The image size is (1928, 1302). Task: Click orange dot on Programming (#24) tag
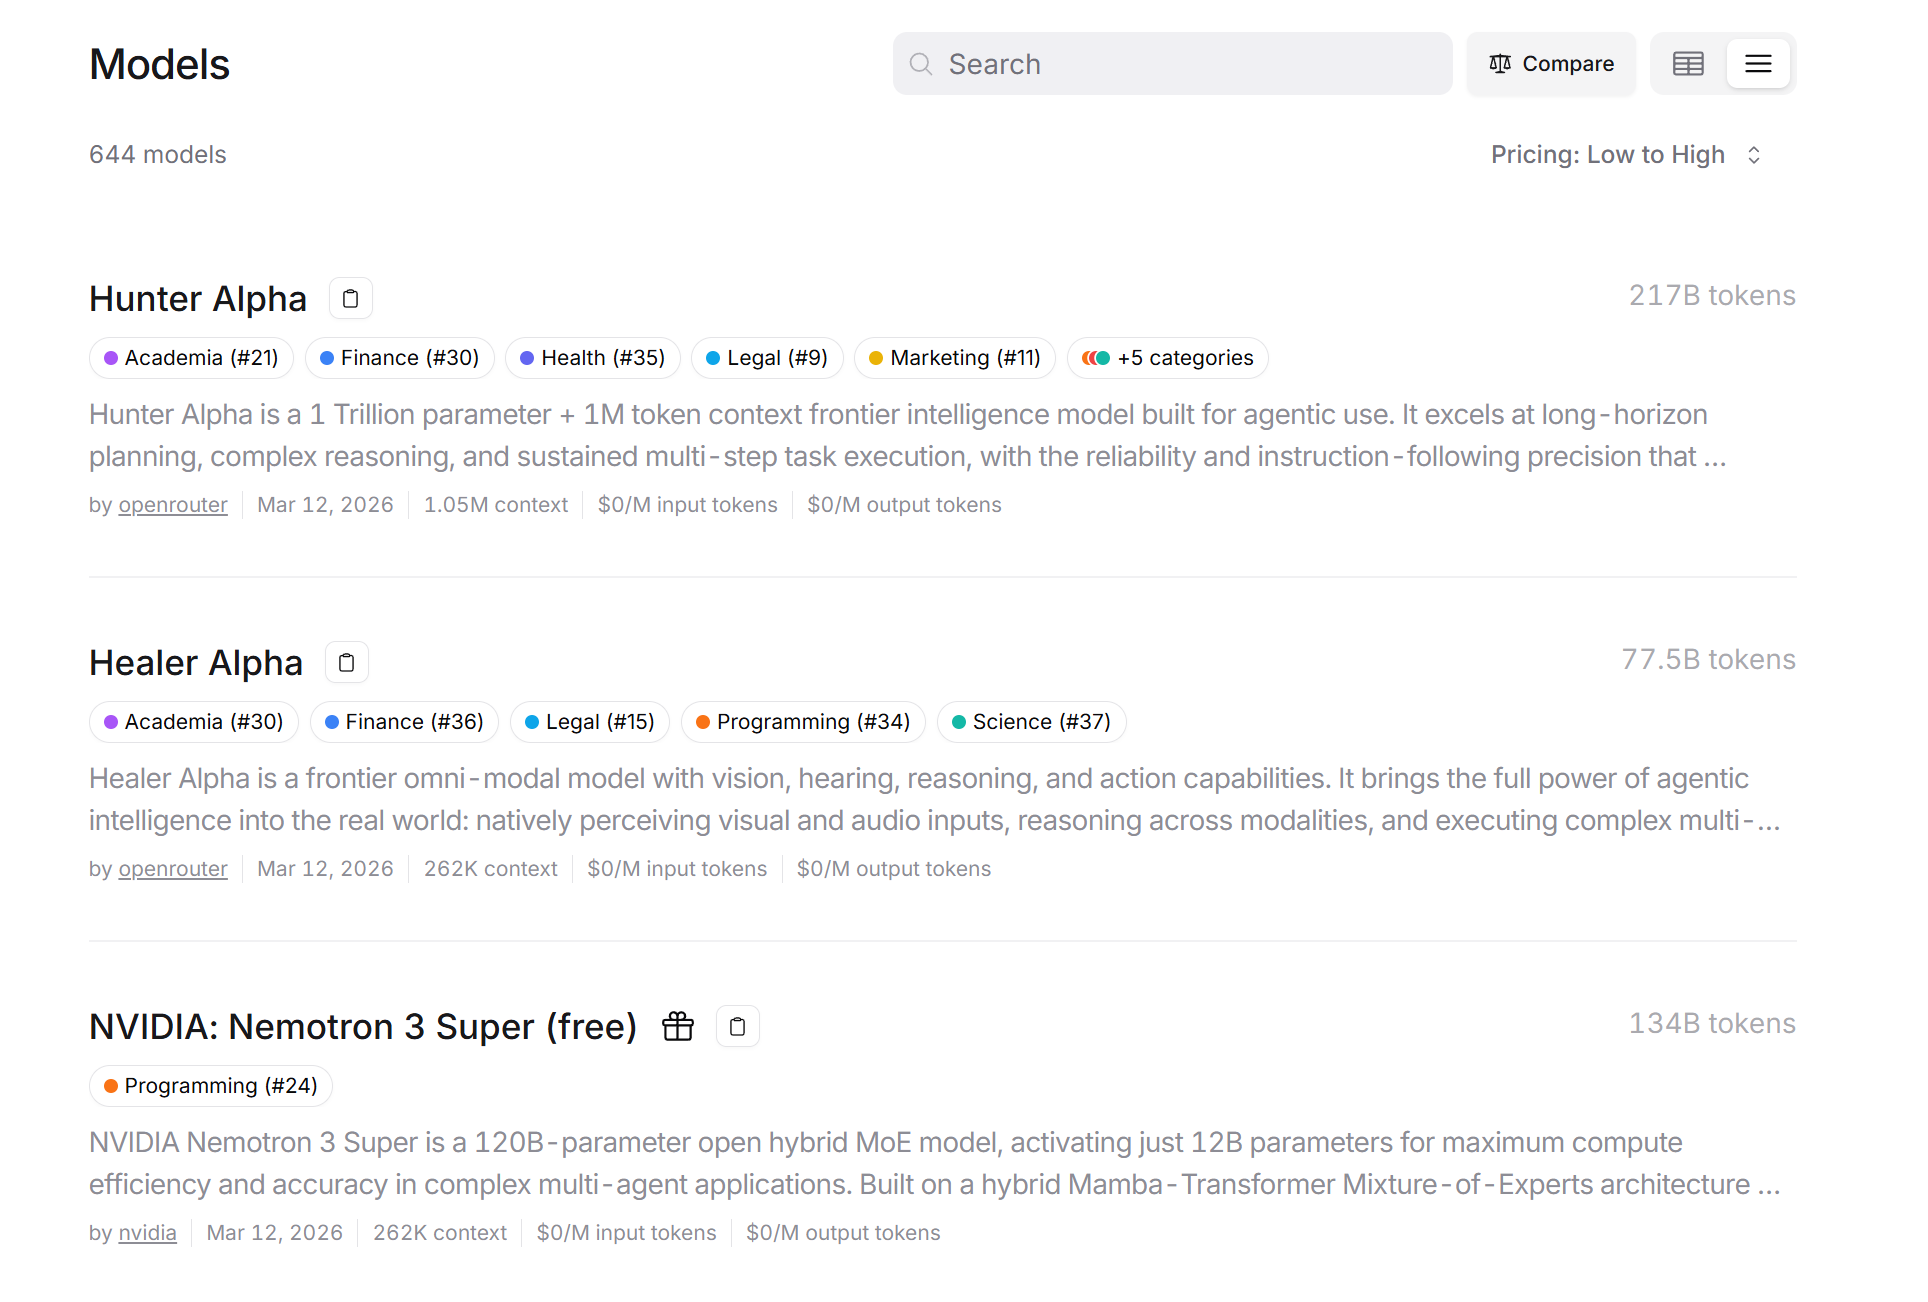tap(111, 1086)
